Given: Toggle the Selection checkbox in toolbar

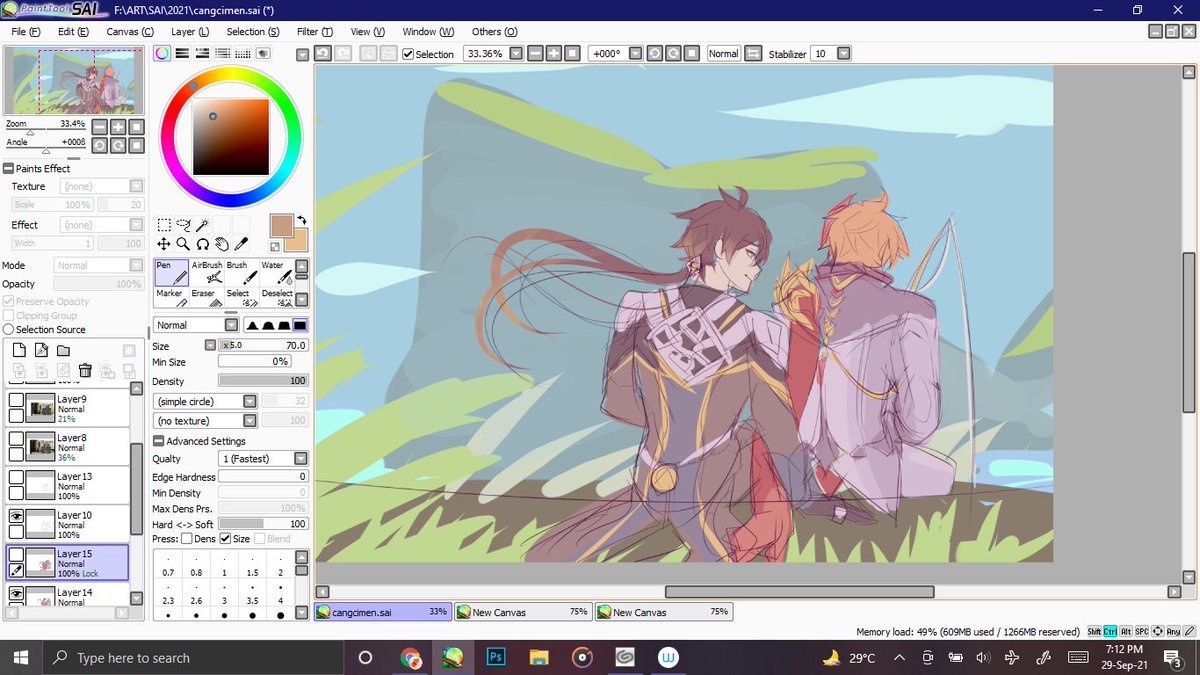Looking at the screenshot, I should pos(408,54).
